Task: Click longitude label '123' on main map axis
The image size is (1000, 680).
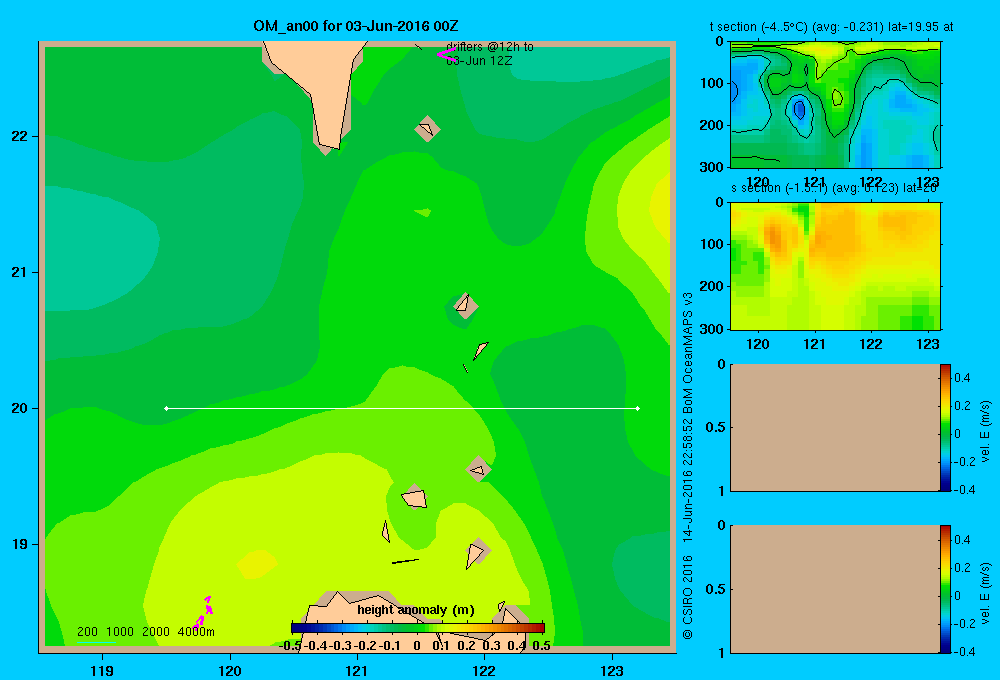Action: pos(612,670)
